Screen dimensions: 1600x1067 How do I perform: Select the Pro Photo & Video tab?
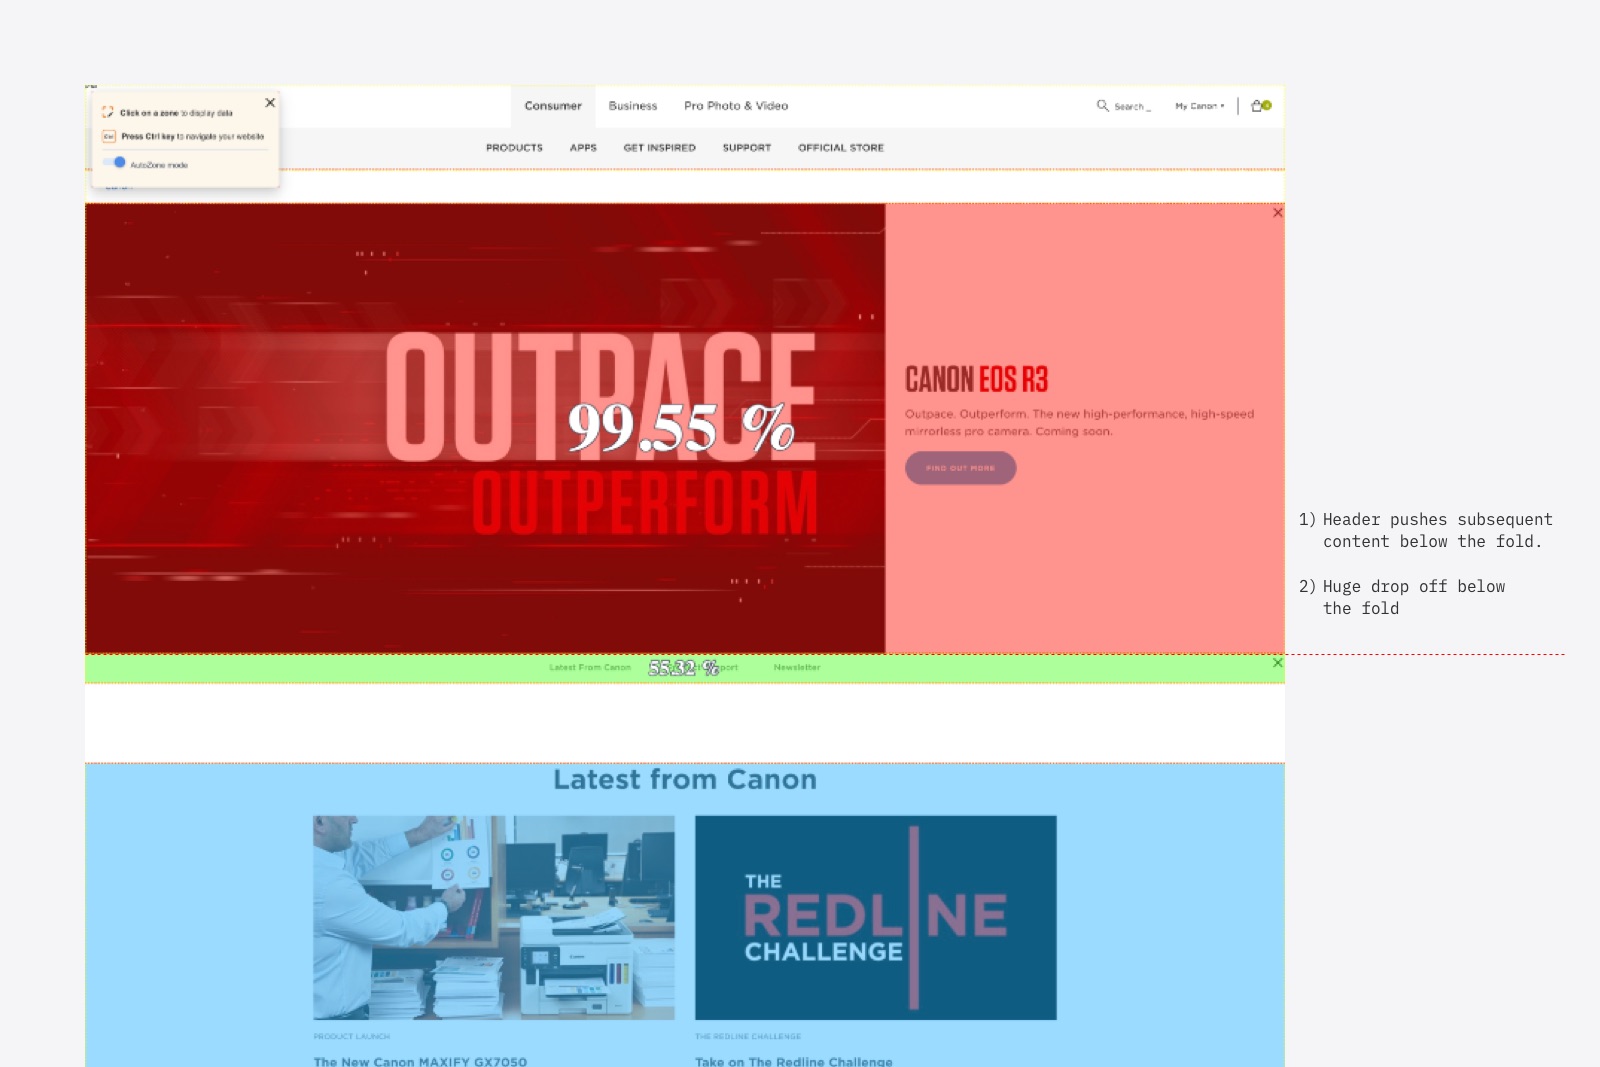click(x=736, y=106)
